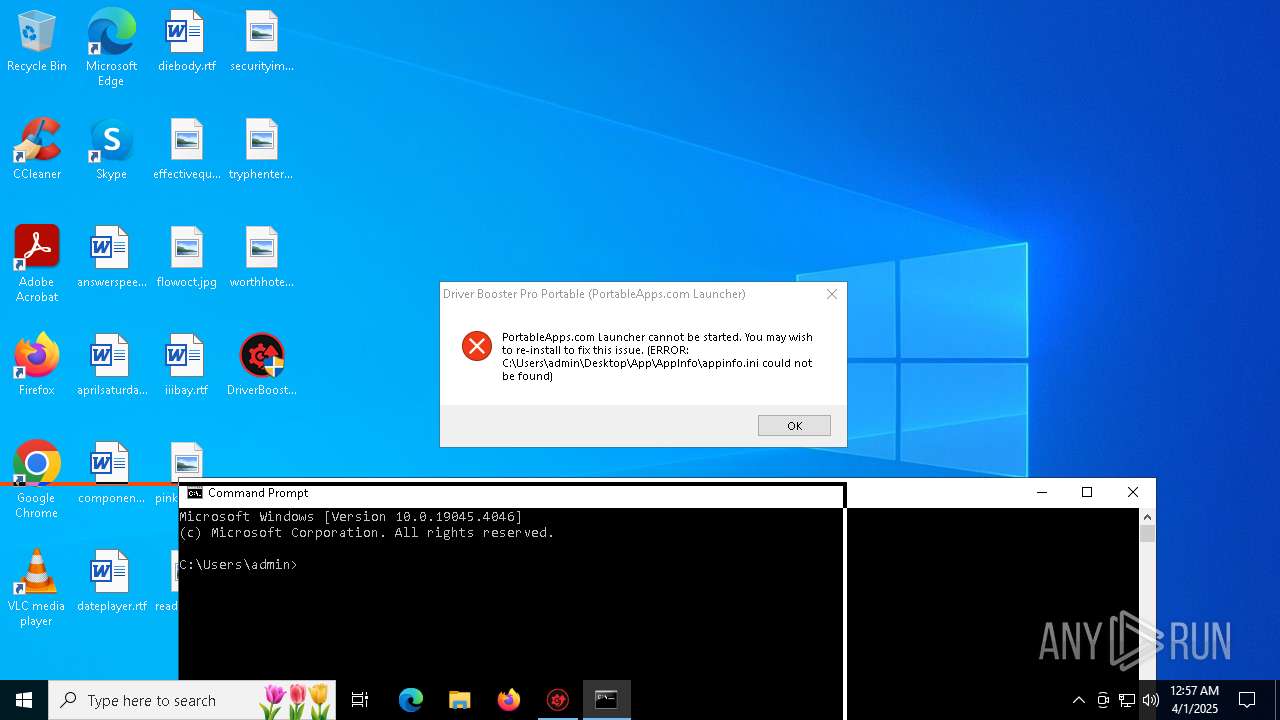The height and width of the screenshot is (720, 1280).
Task: Click the Command Prompt vertical scrollbar thumb
Action: pyautogui.click(x=1147, y=533)
